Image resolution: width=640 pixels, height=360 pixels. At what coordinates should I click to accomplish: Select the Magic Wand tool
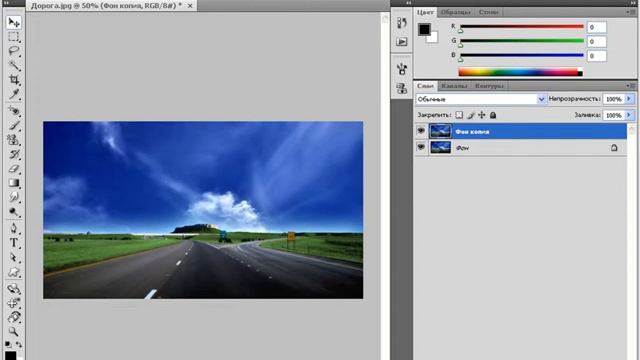pos(14,65)
